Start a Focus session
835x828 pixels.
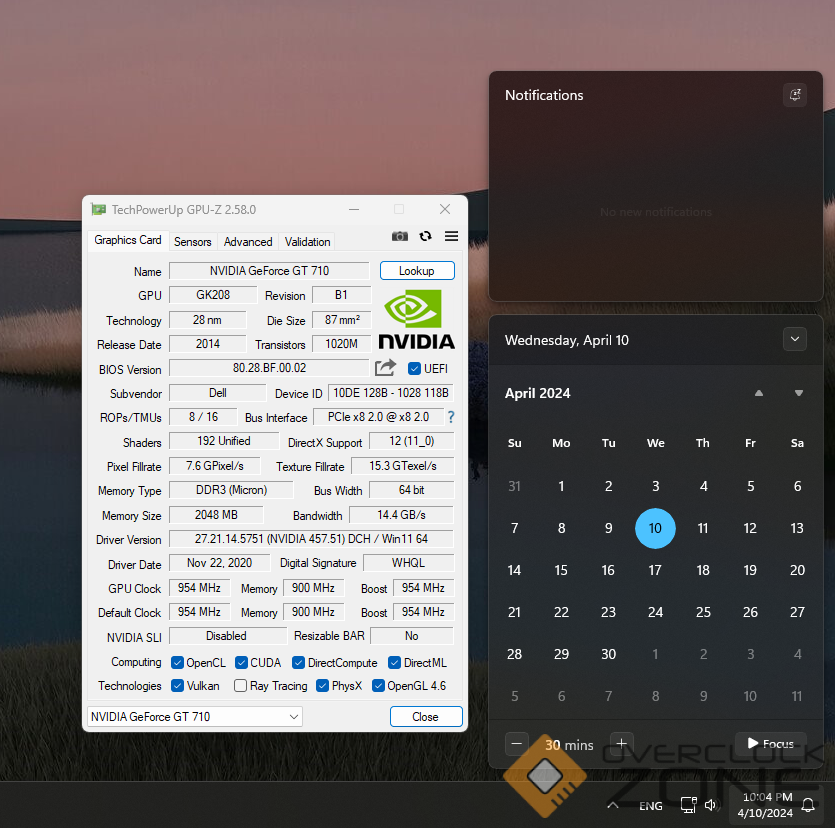click(771, 743)
